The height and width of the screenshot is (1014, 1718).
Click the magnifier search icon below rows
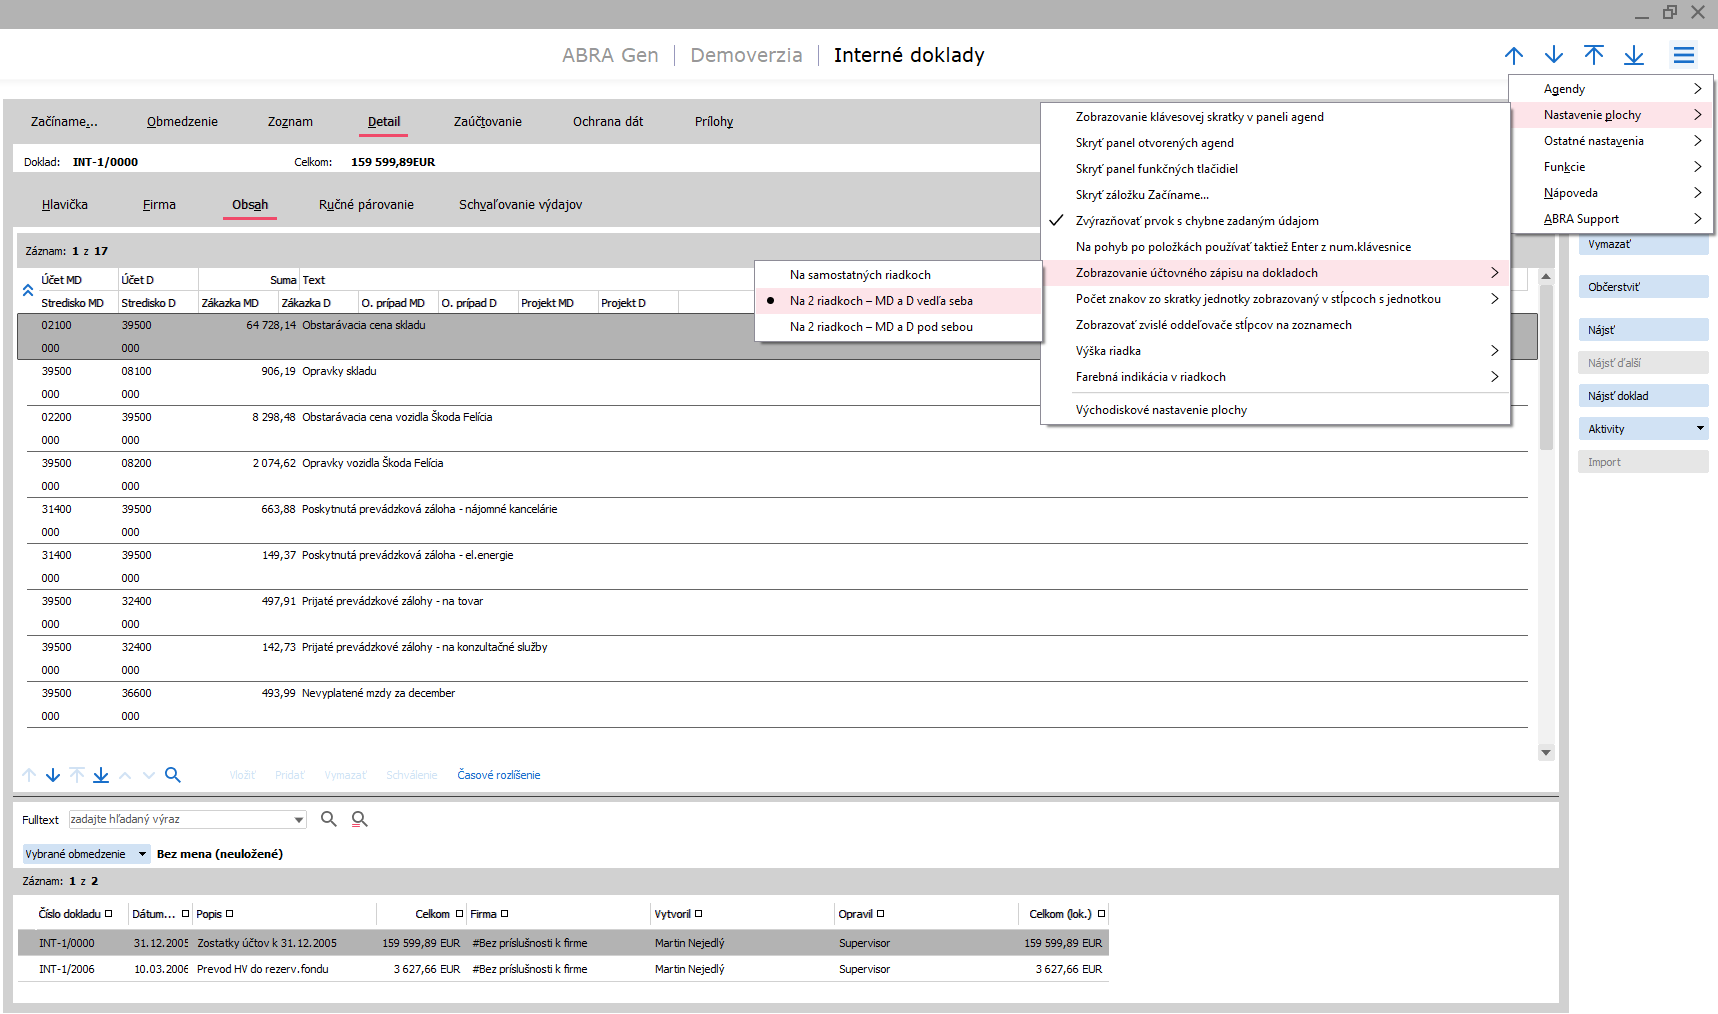coord(173,775)
